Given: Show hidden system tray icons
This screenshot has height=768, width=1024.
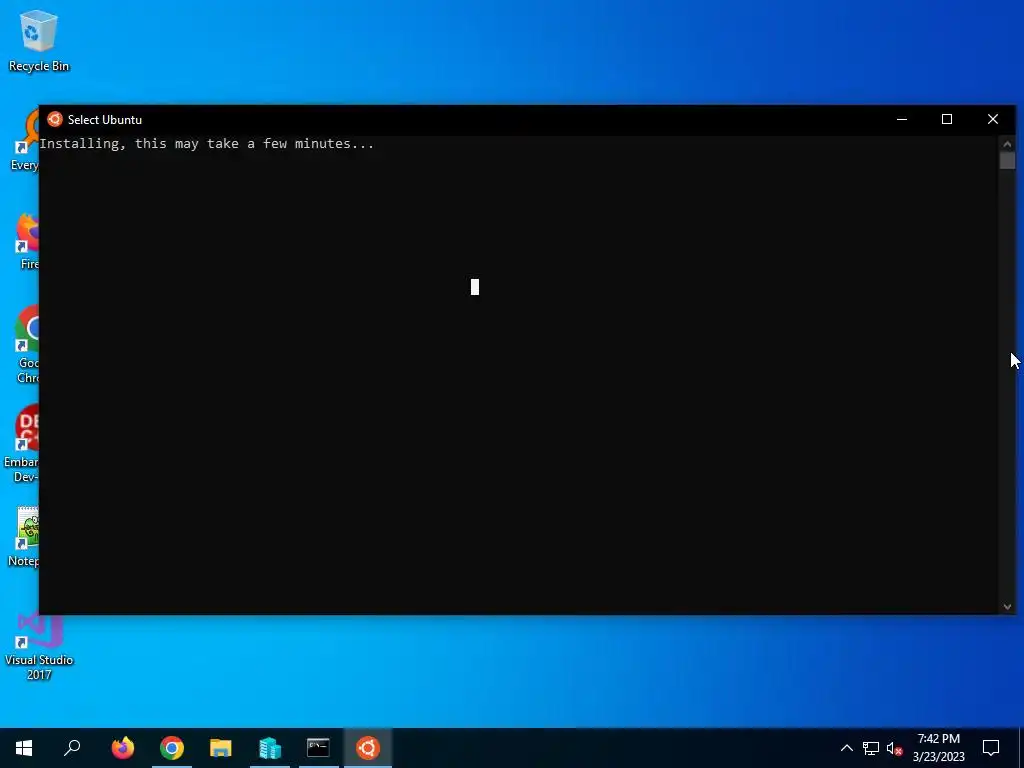Looking at the screenshot, I should (x=846, y=748).
